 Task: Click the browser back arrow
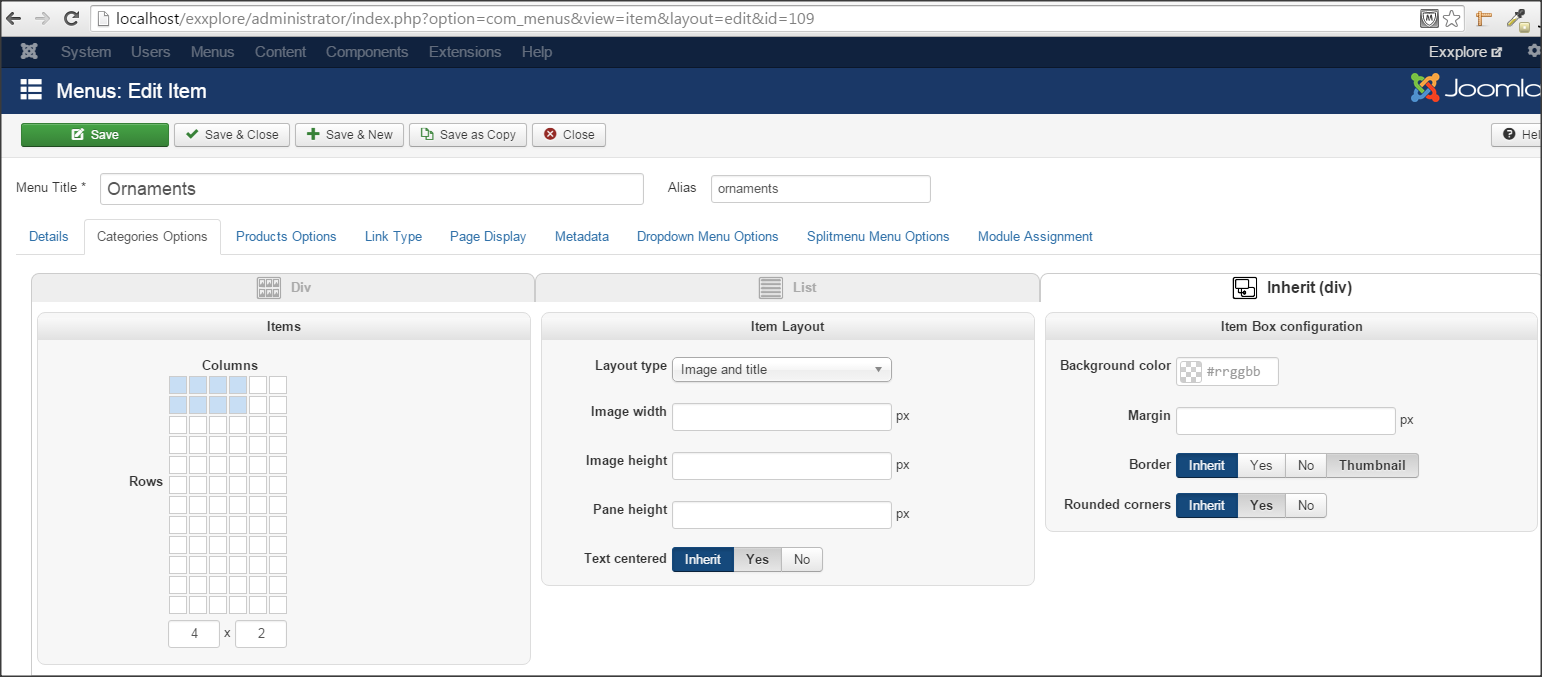click(x=13, y=18)
